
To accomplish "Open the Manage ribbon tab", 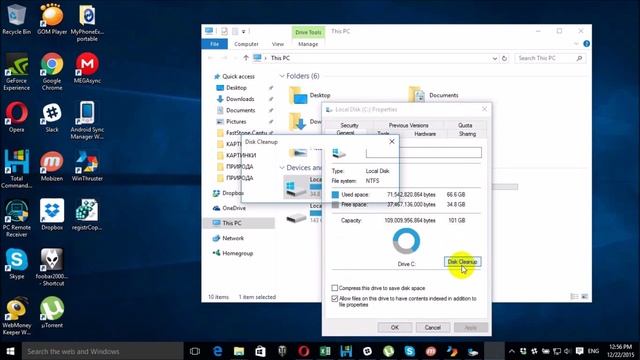I will (x=308, y=44).
